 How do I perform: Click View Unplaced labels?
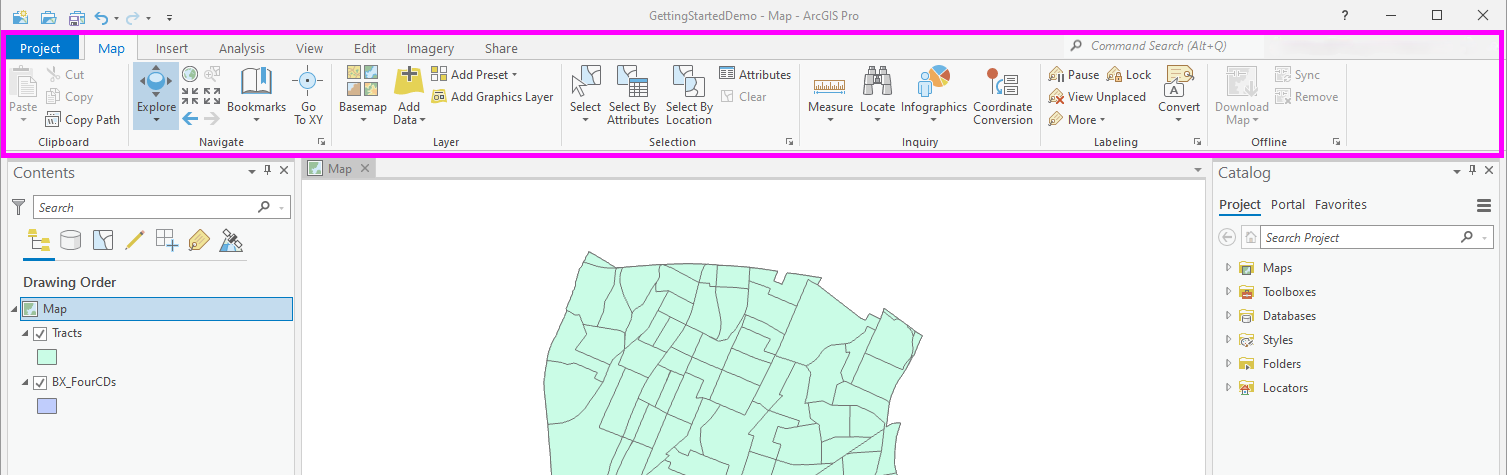coord(1096,97)
